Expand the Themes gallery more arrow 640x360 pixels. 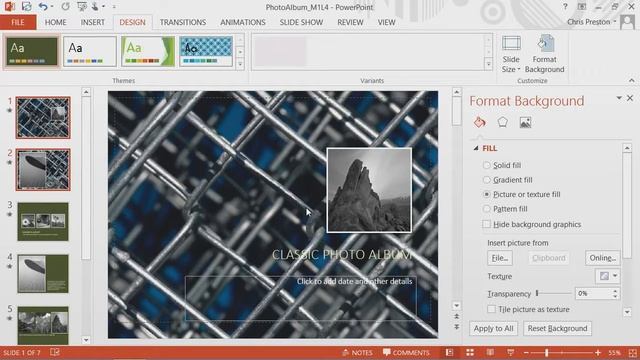point(240,64)
